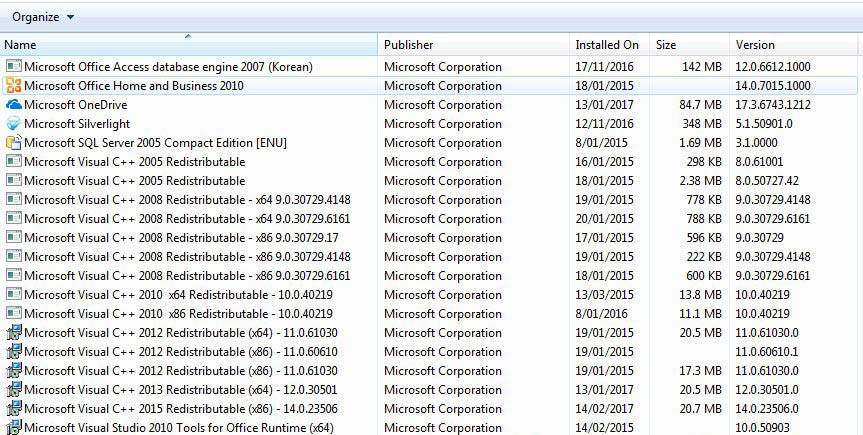
Task: Click install date 14/02/2017
Action: [604, 409]
